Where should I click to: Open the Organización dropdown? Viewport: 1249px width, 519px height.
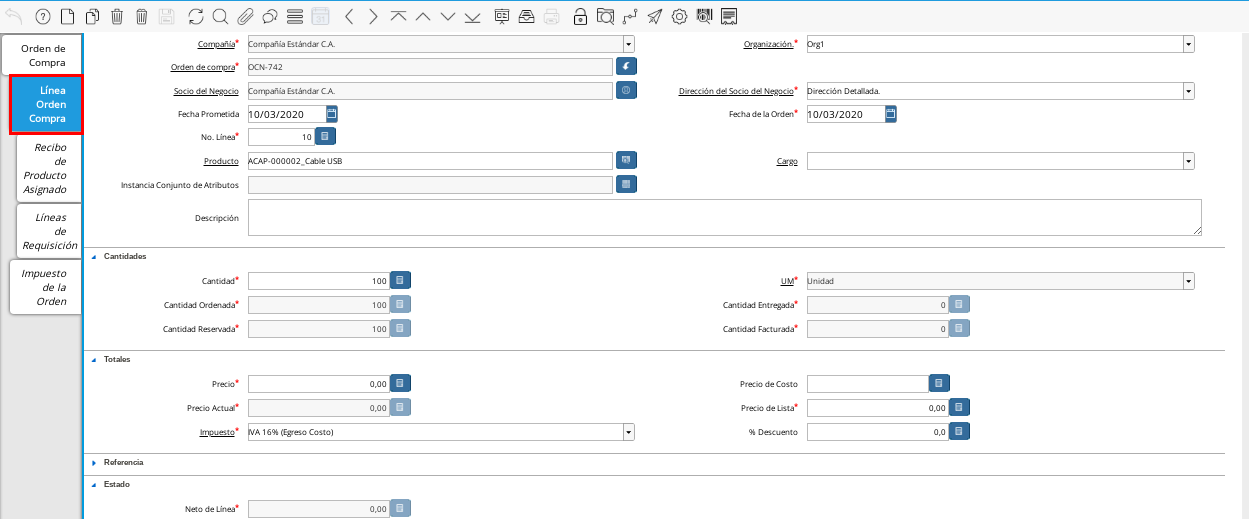tap(1188, 44)
